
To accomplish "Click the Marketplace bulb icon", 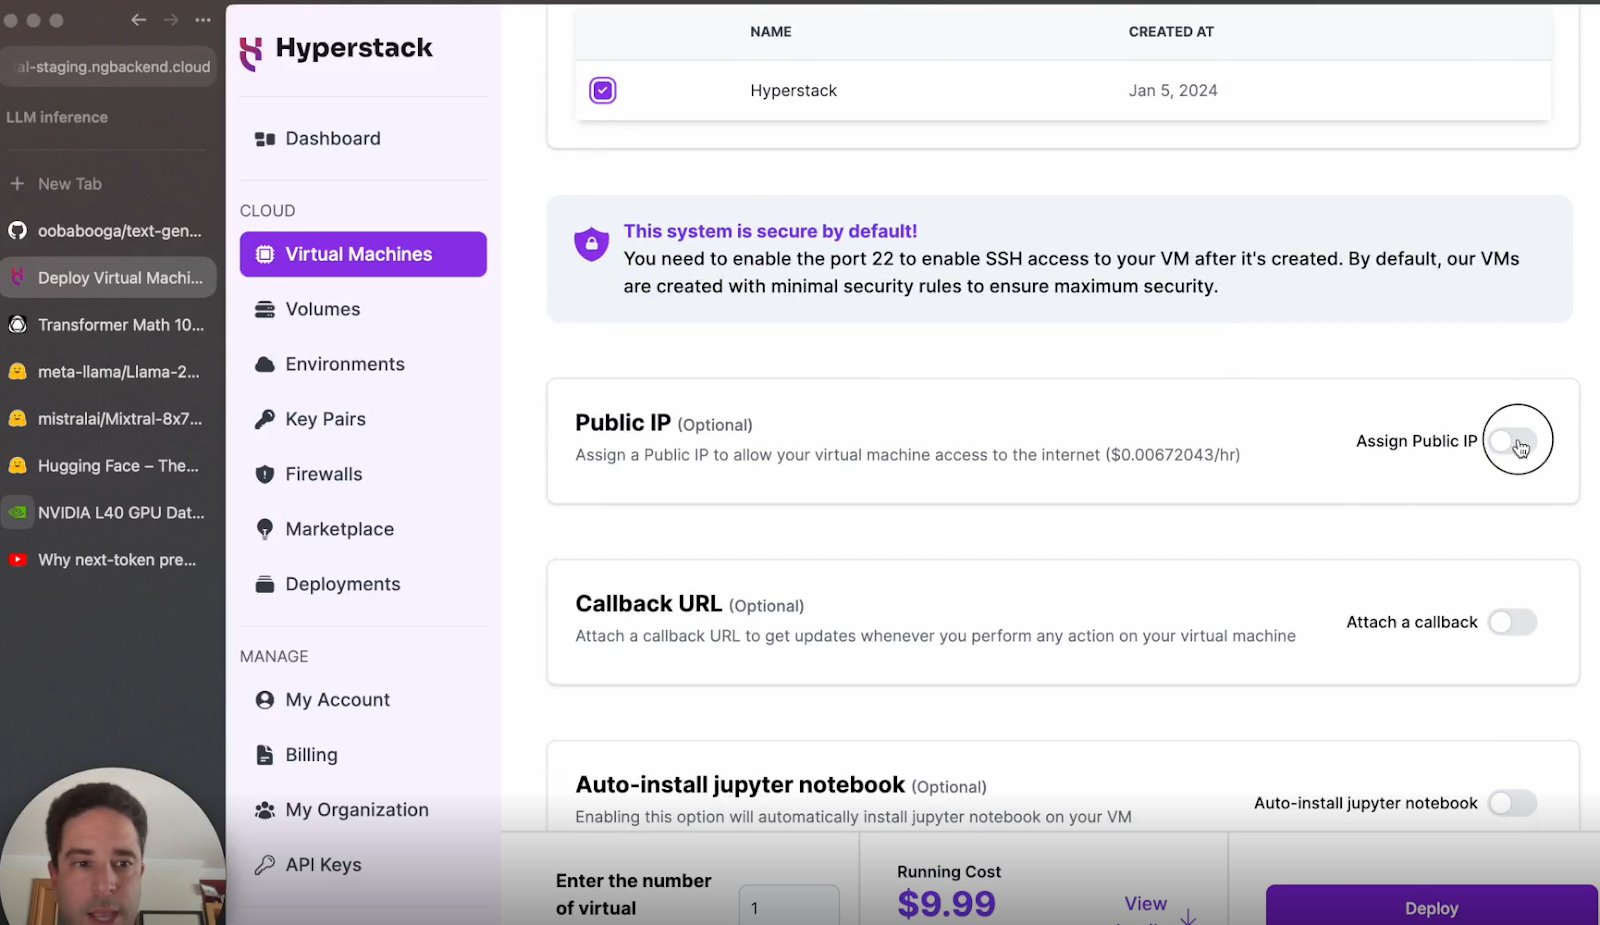I will [x=265, y=529].
